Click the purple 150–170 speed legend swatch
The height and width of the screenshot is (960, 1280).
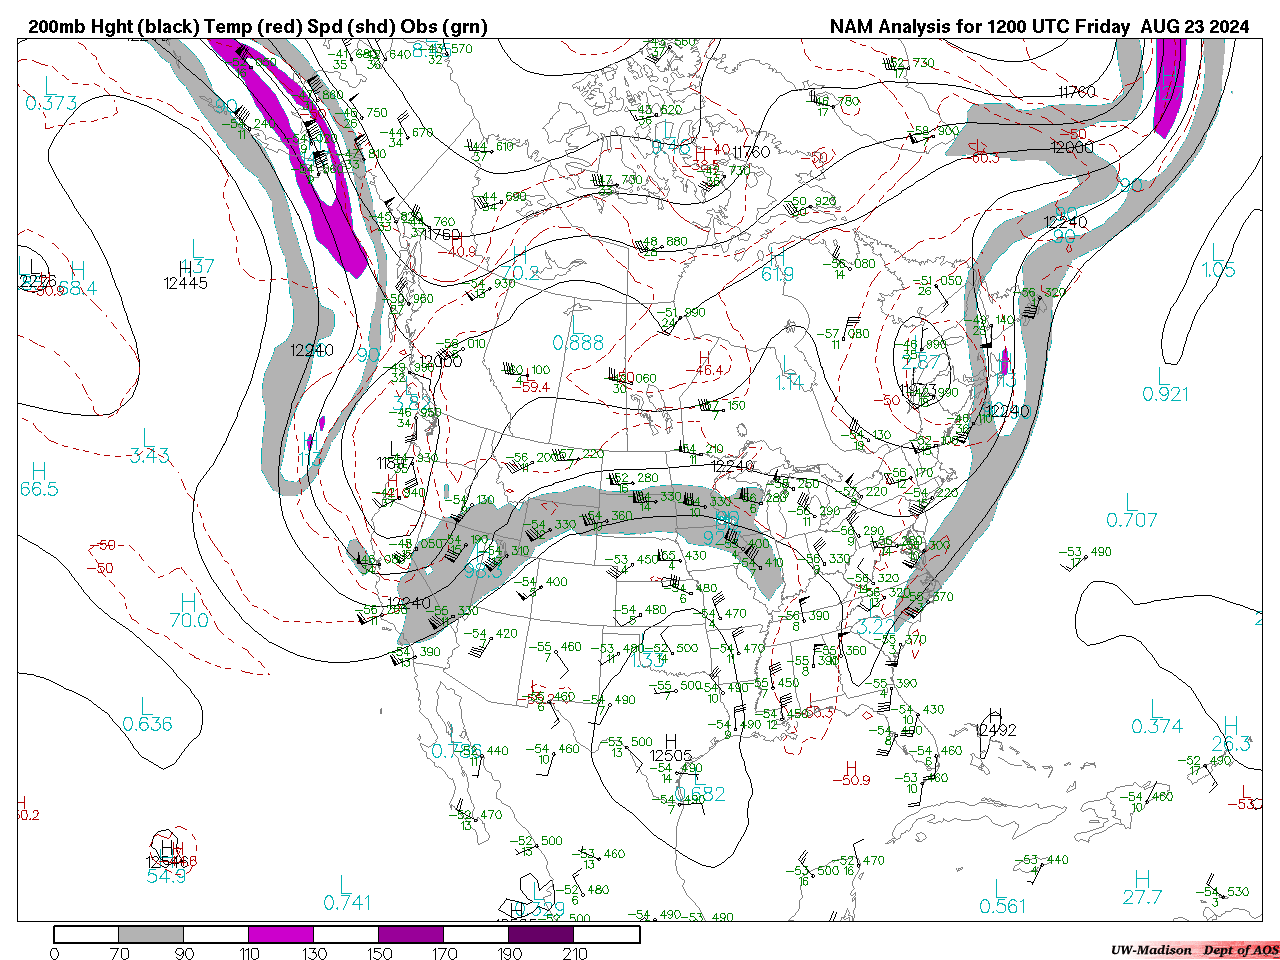pos(411,935)
